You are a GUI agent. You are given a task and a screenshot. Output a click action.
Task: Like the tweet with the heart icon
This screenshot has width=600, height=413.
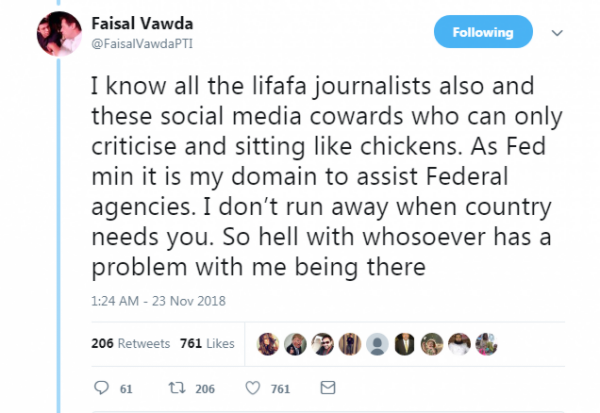click(x=253, y=386)
